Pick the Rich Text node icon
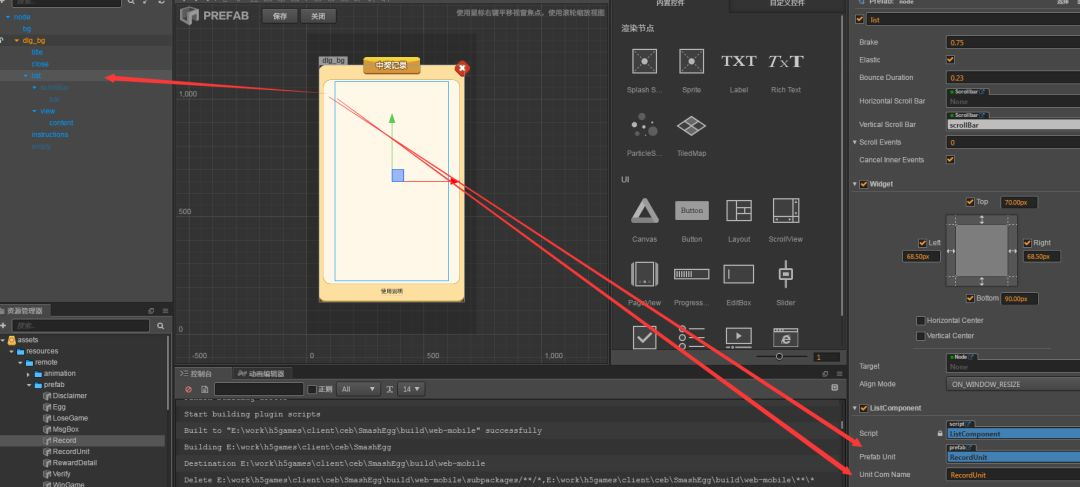This screenshot has height=487, width=1080. pos(786,61)
